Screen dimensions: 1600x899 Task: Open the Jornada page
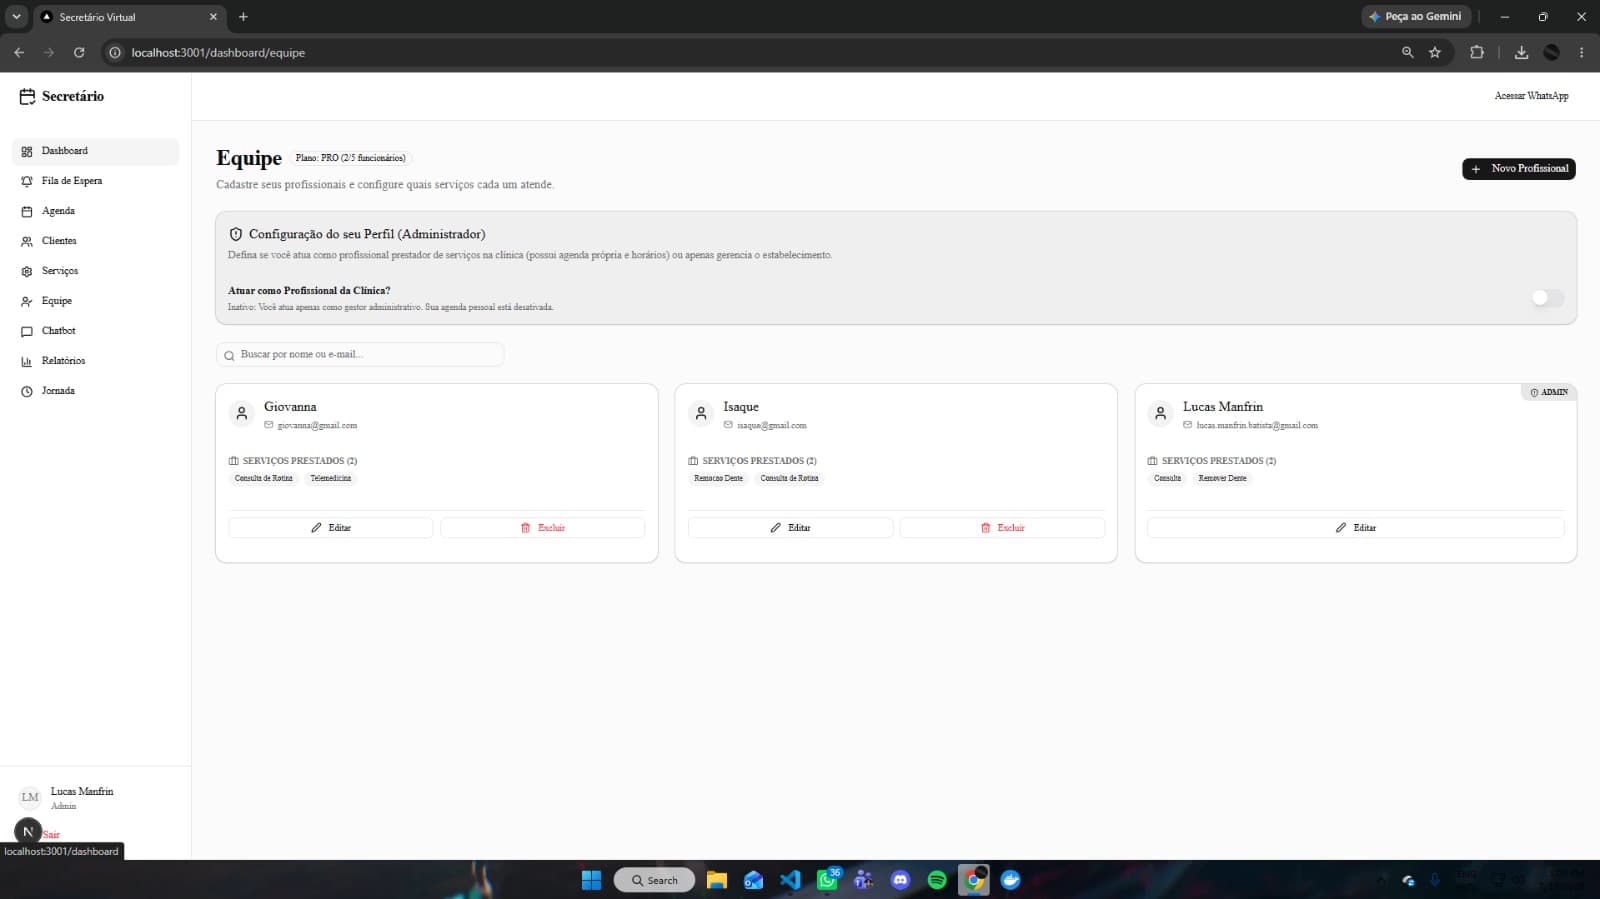pos(95,391)
